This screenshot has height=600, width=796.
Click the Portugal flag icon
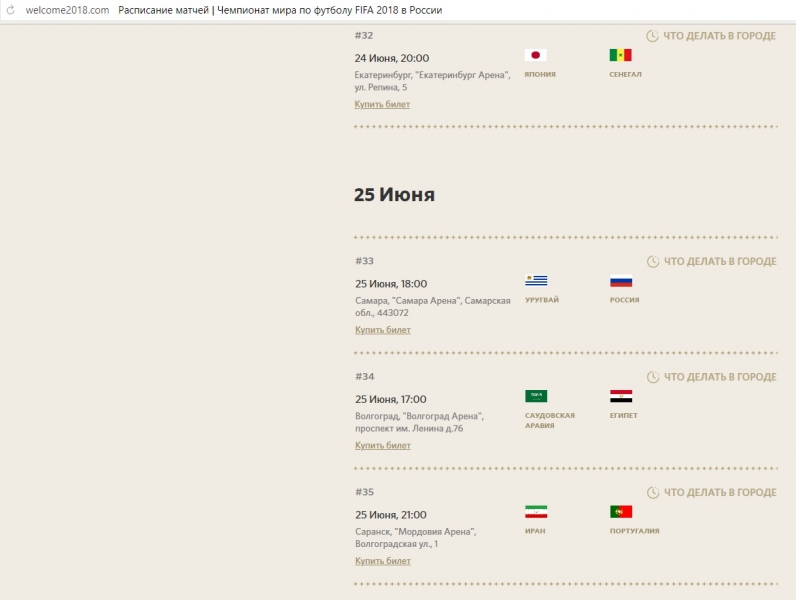coord(620,512)
